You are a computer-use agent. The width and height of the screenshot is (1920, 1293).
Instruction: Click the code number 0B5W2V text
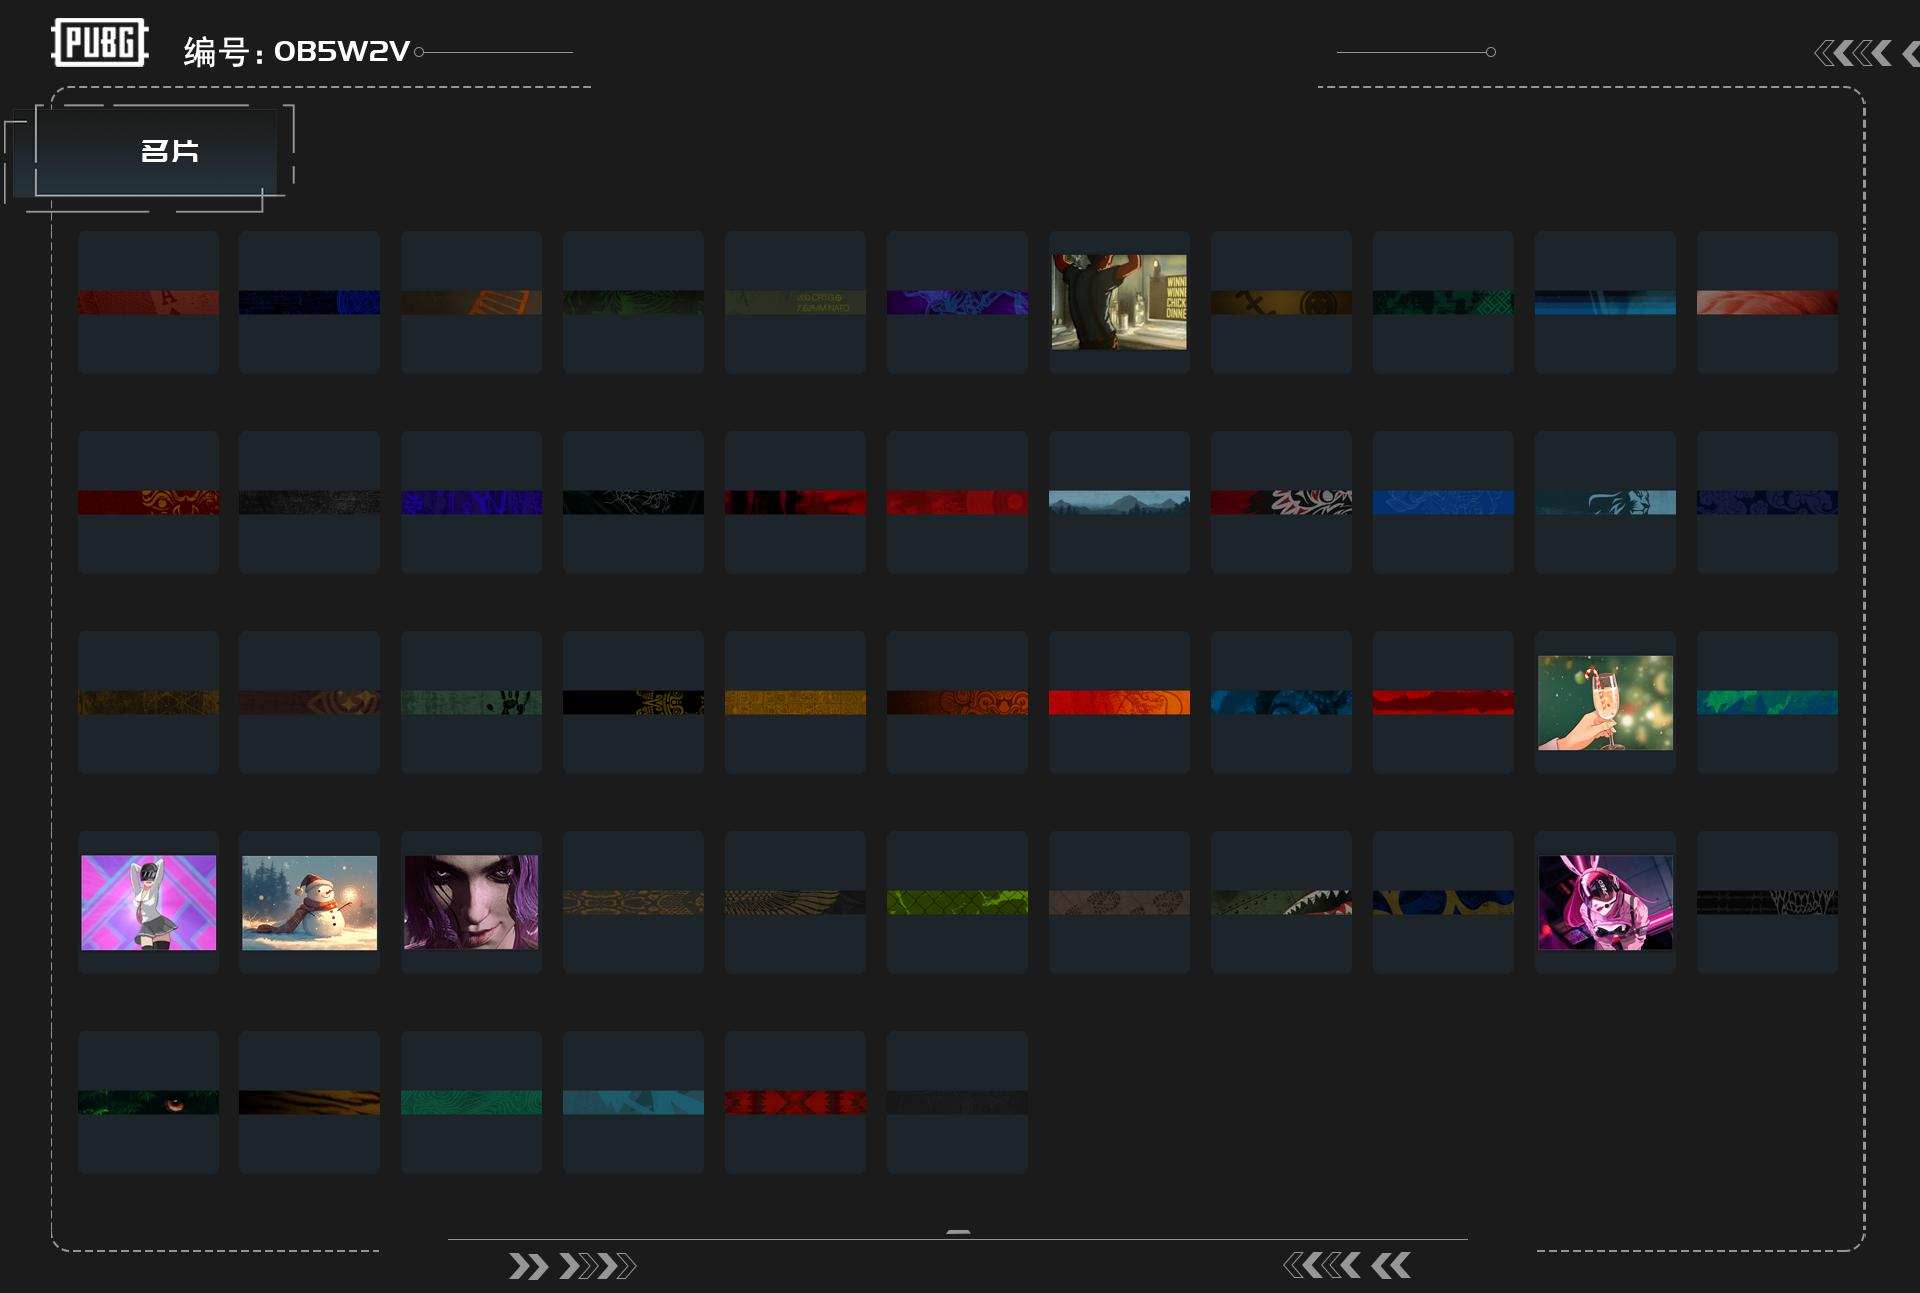pyautogui.click(x=342, y=51)
